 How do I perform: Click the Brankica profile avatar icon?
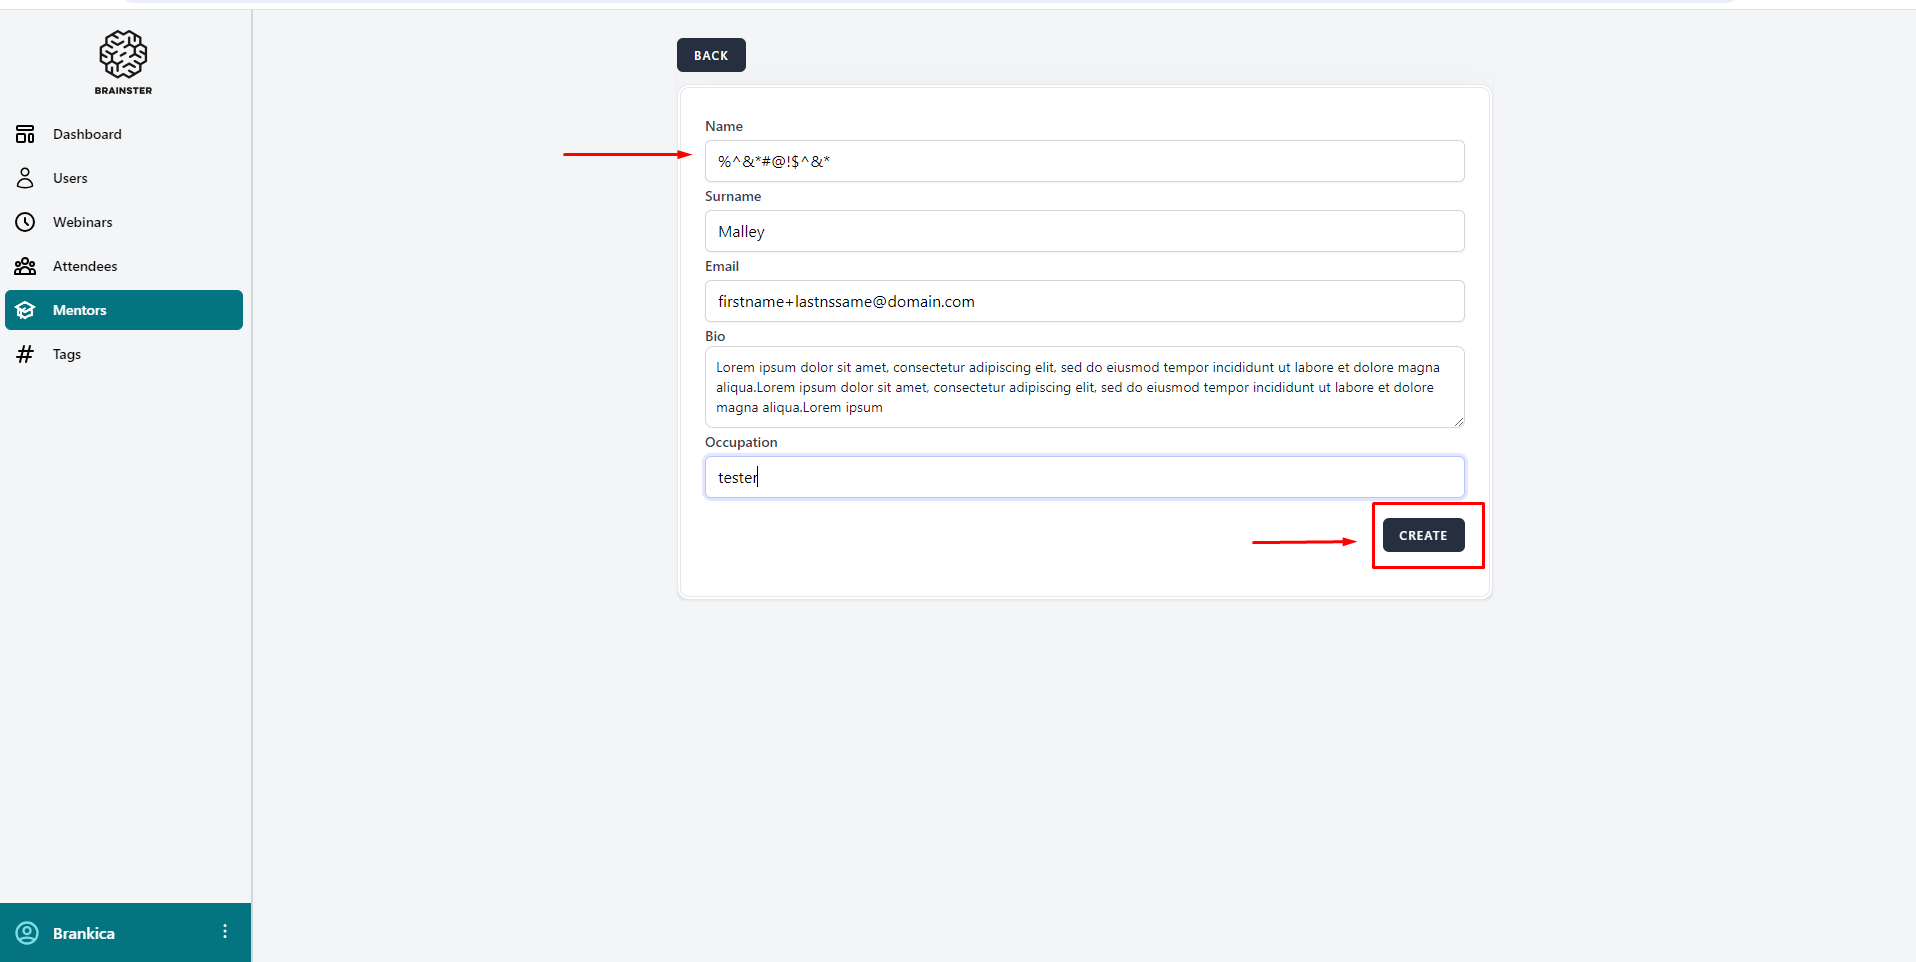27,933
